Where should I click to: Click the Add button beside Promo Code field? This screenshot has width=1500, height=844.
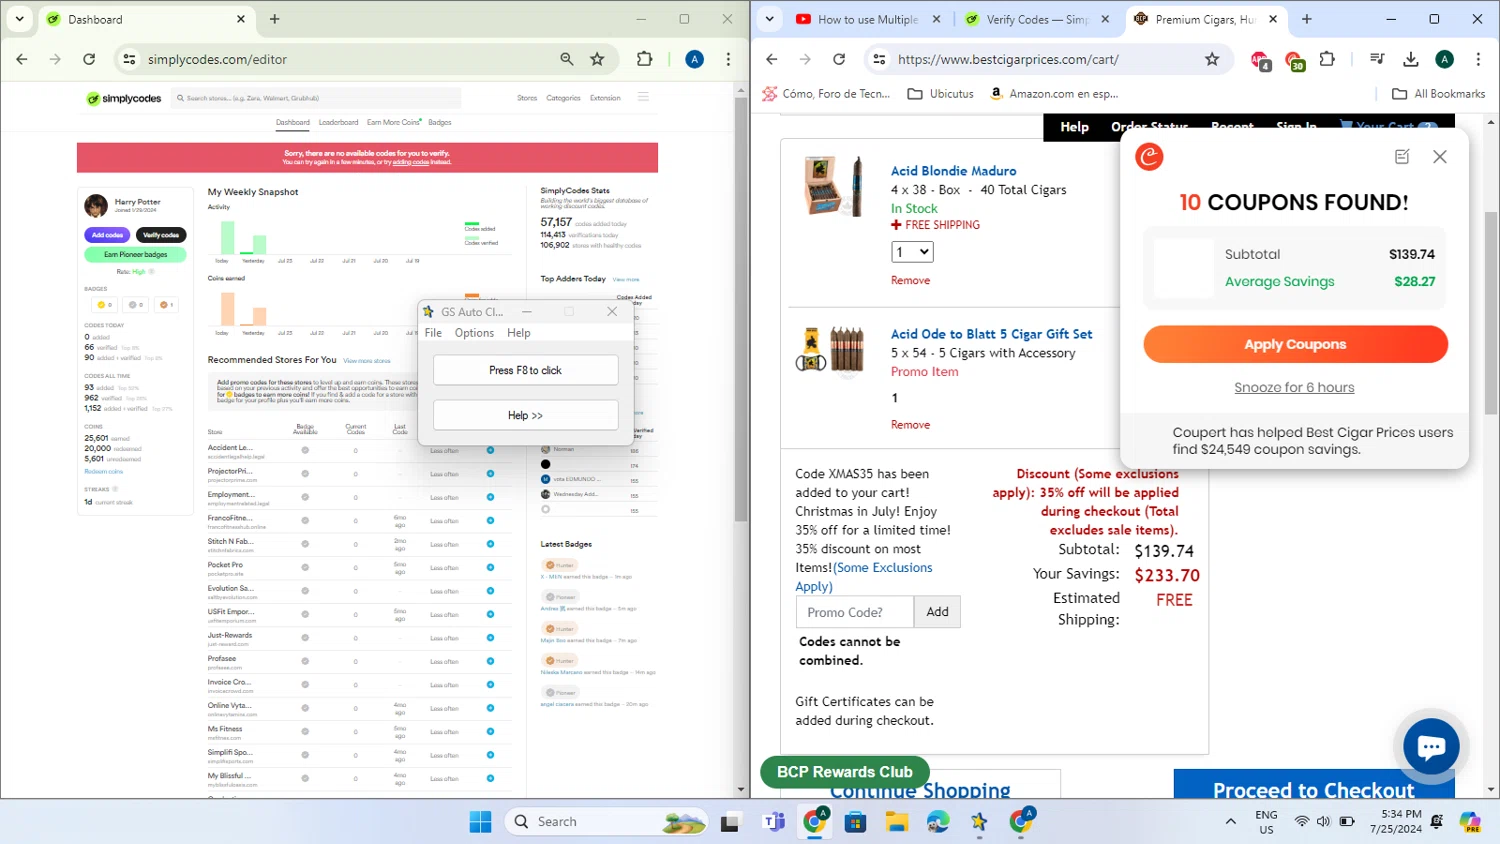(x=937, y=612)
